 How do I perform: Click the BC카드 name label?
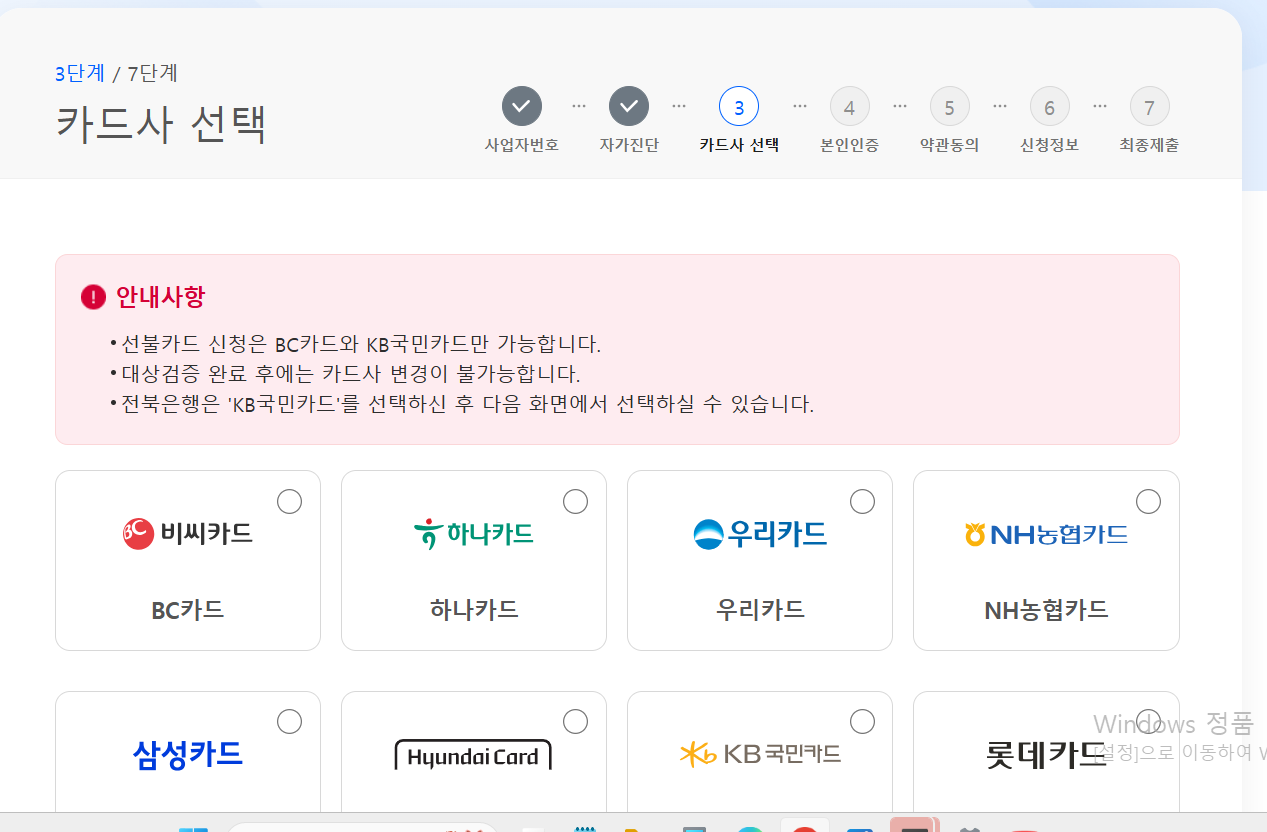point(188,610)
